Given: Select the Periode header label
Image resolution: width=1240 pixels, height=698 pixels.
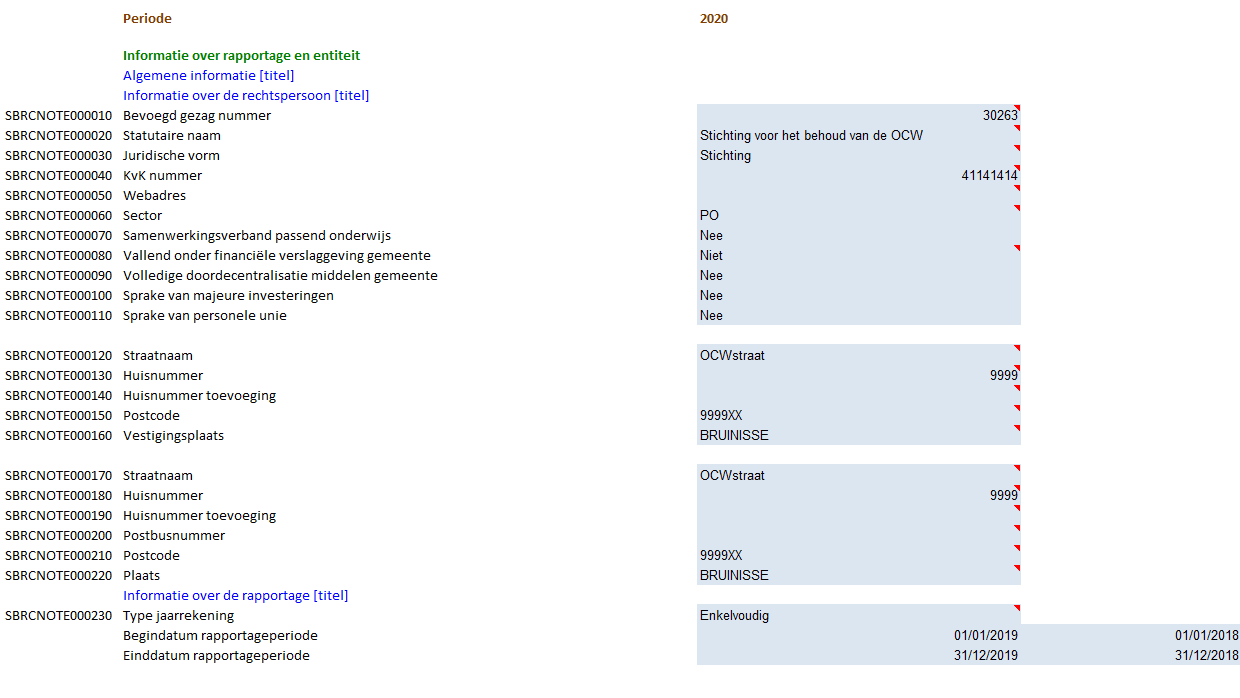Looking at the screenshot, I should click(147, 18).
